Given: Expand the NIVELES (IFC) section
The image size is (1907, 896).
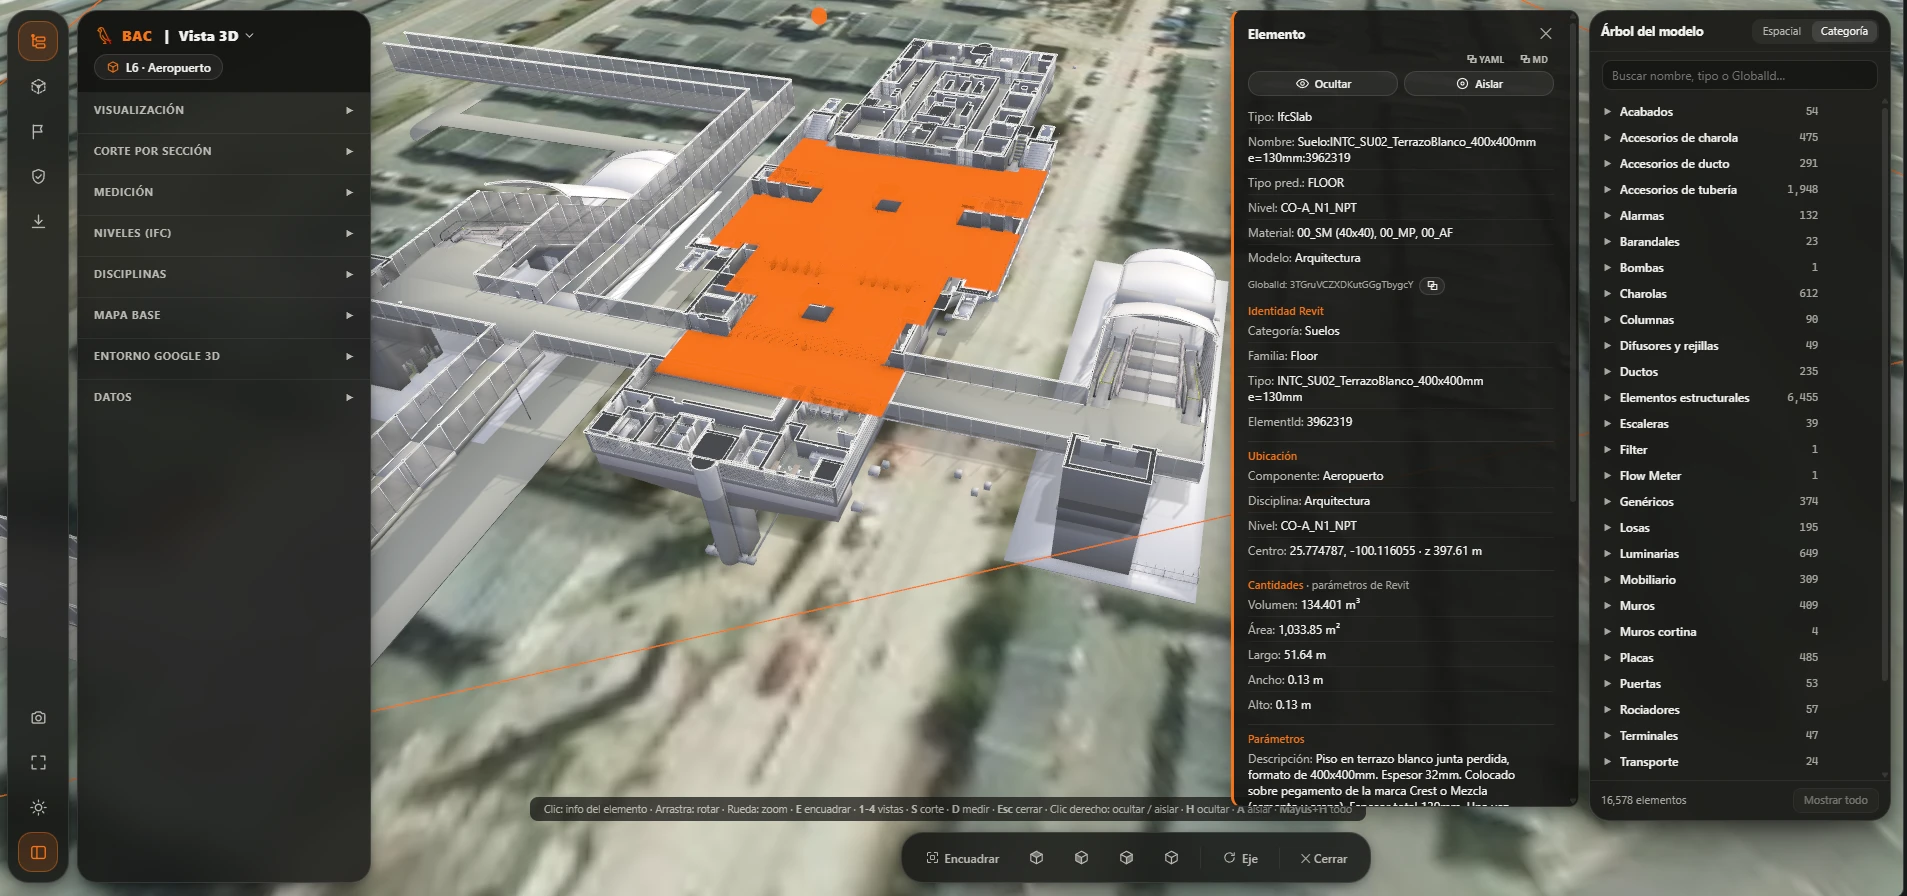Looking at the screenshot, I should (x=224, y=233).
